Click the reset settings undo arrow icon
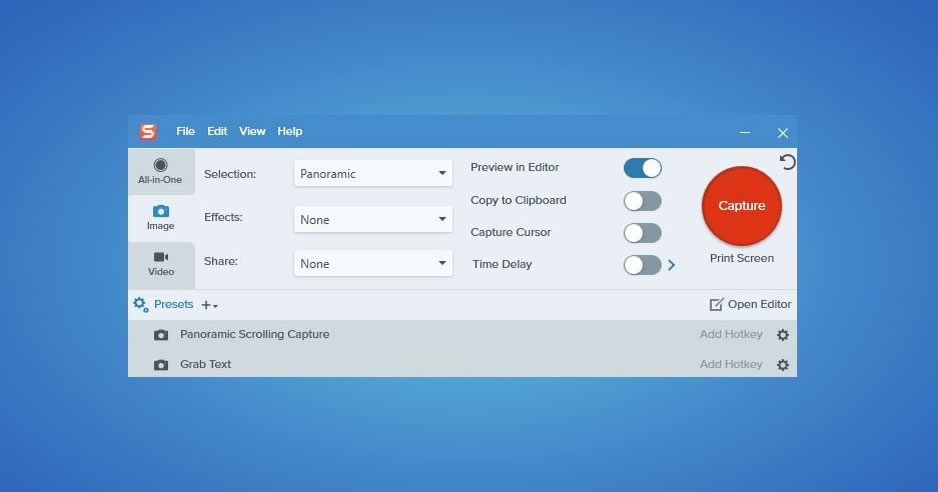The image size is (938, 492). (788, 162)
